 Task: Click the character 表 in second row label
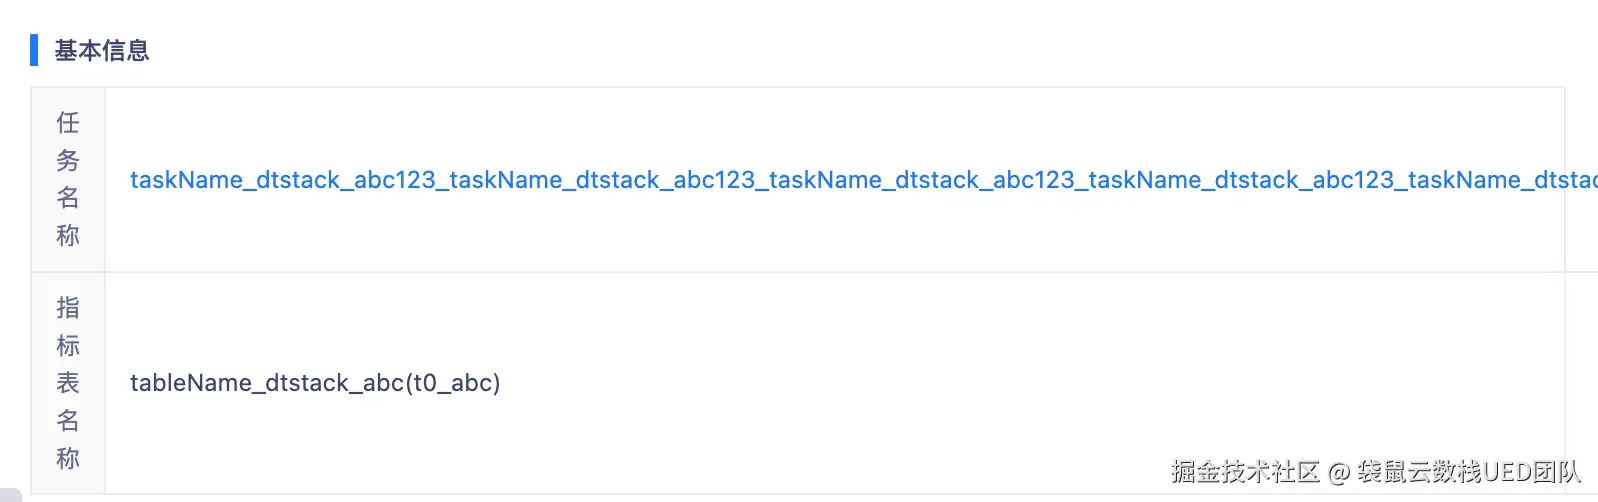coord(68,383)
